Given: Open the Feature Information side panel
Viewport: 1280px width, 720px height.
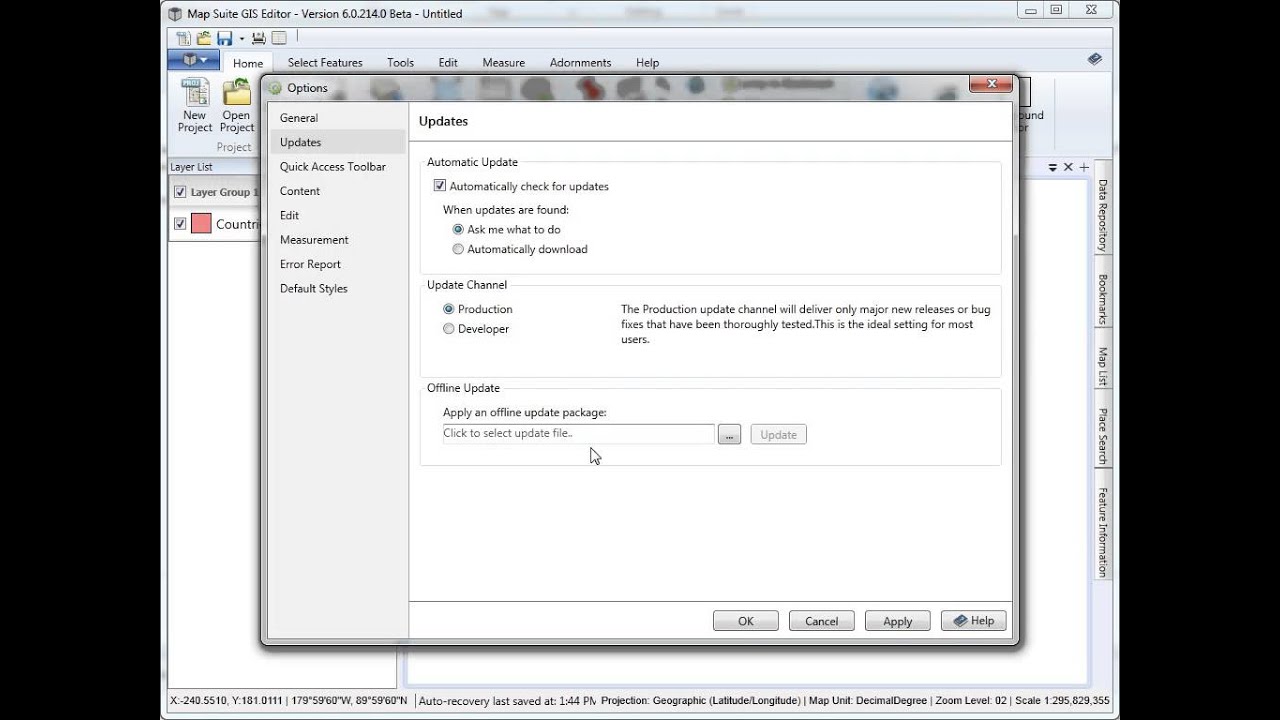Looking at the screenshot, I should tap(1103, 532).
